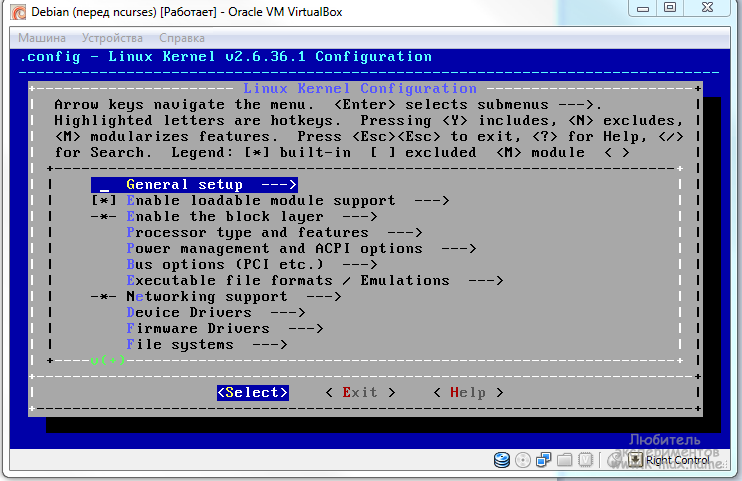Toggle Enable loadable module support checkbox
Image resolution: width=742 pixels, height=481 pixels.
tap(104, 201)
